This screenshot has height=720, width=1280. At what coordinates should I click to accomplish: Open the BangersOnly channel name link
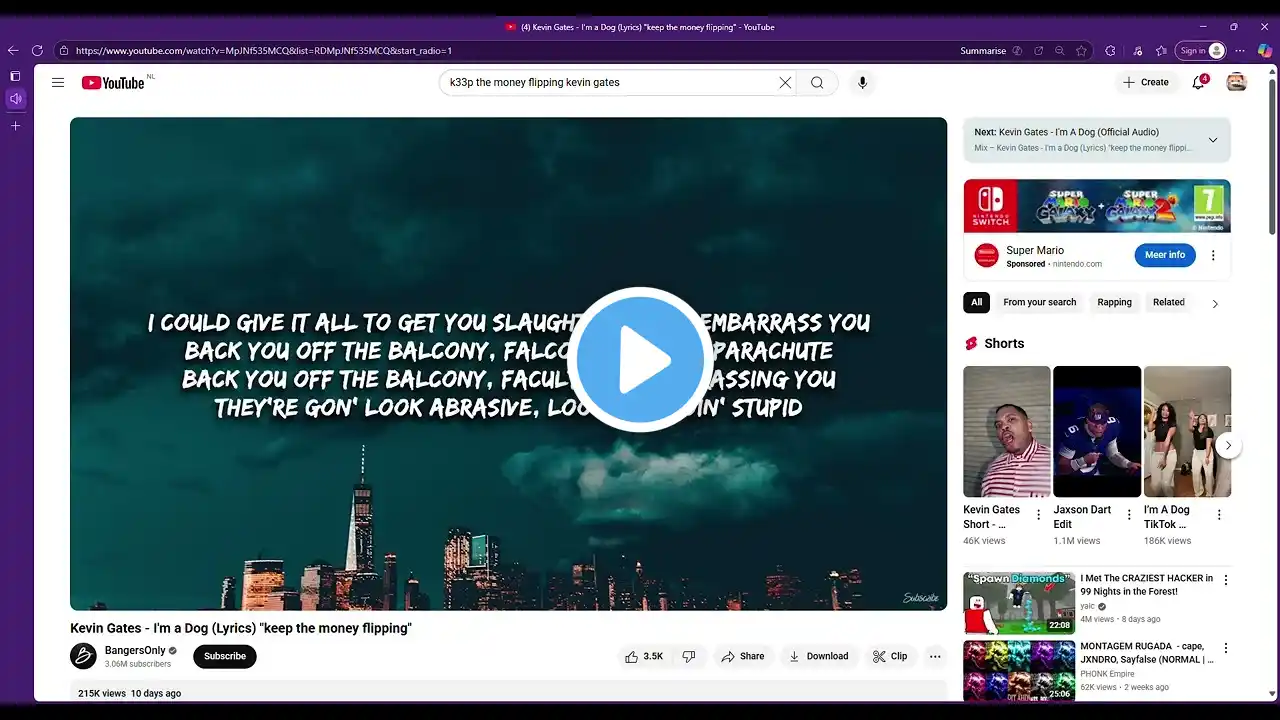(x=135, y=650)
